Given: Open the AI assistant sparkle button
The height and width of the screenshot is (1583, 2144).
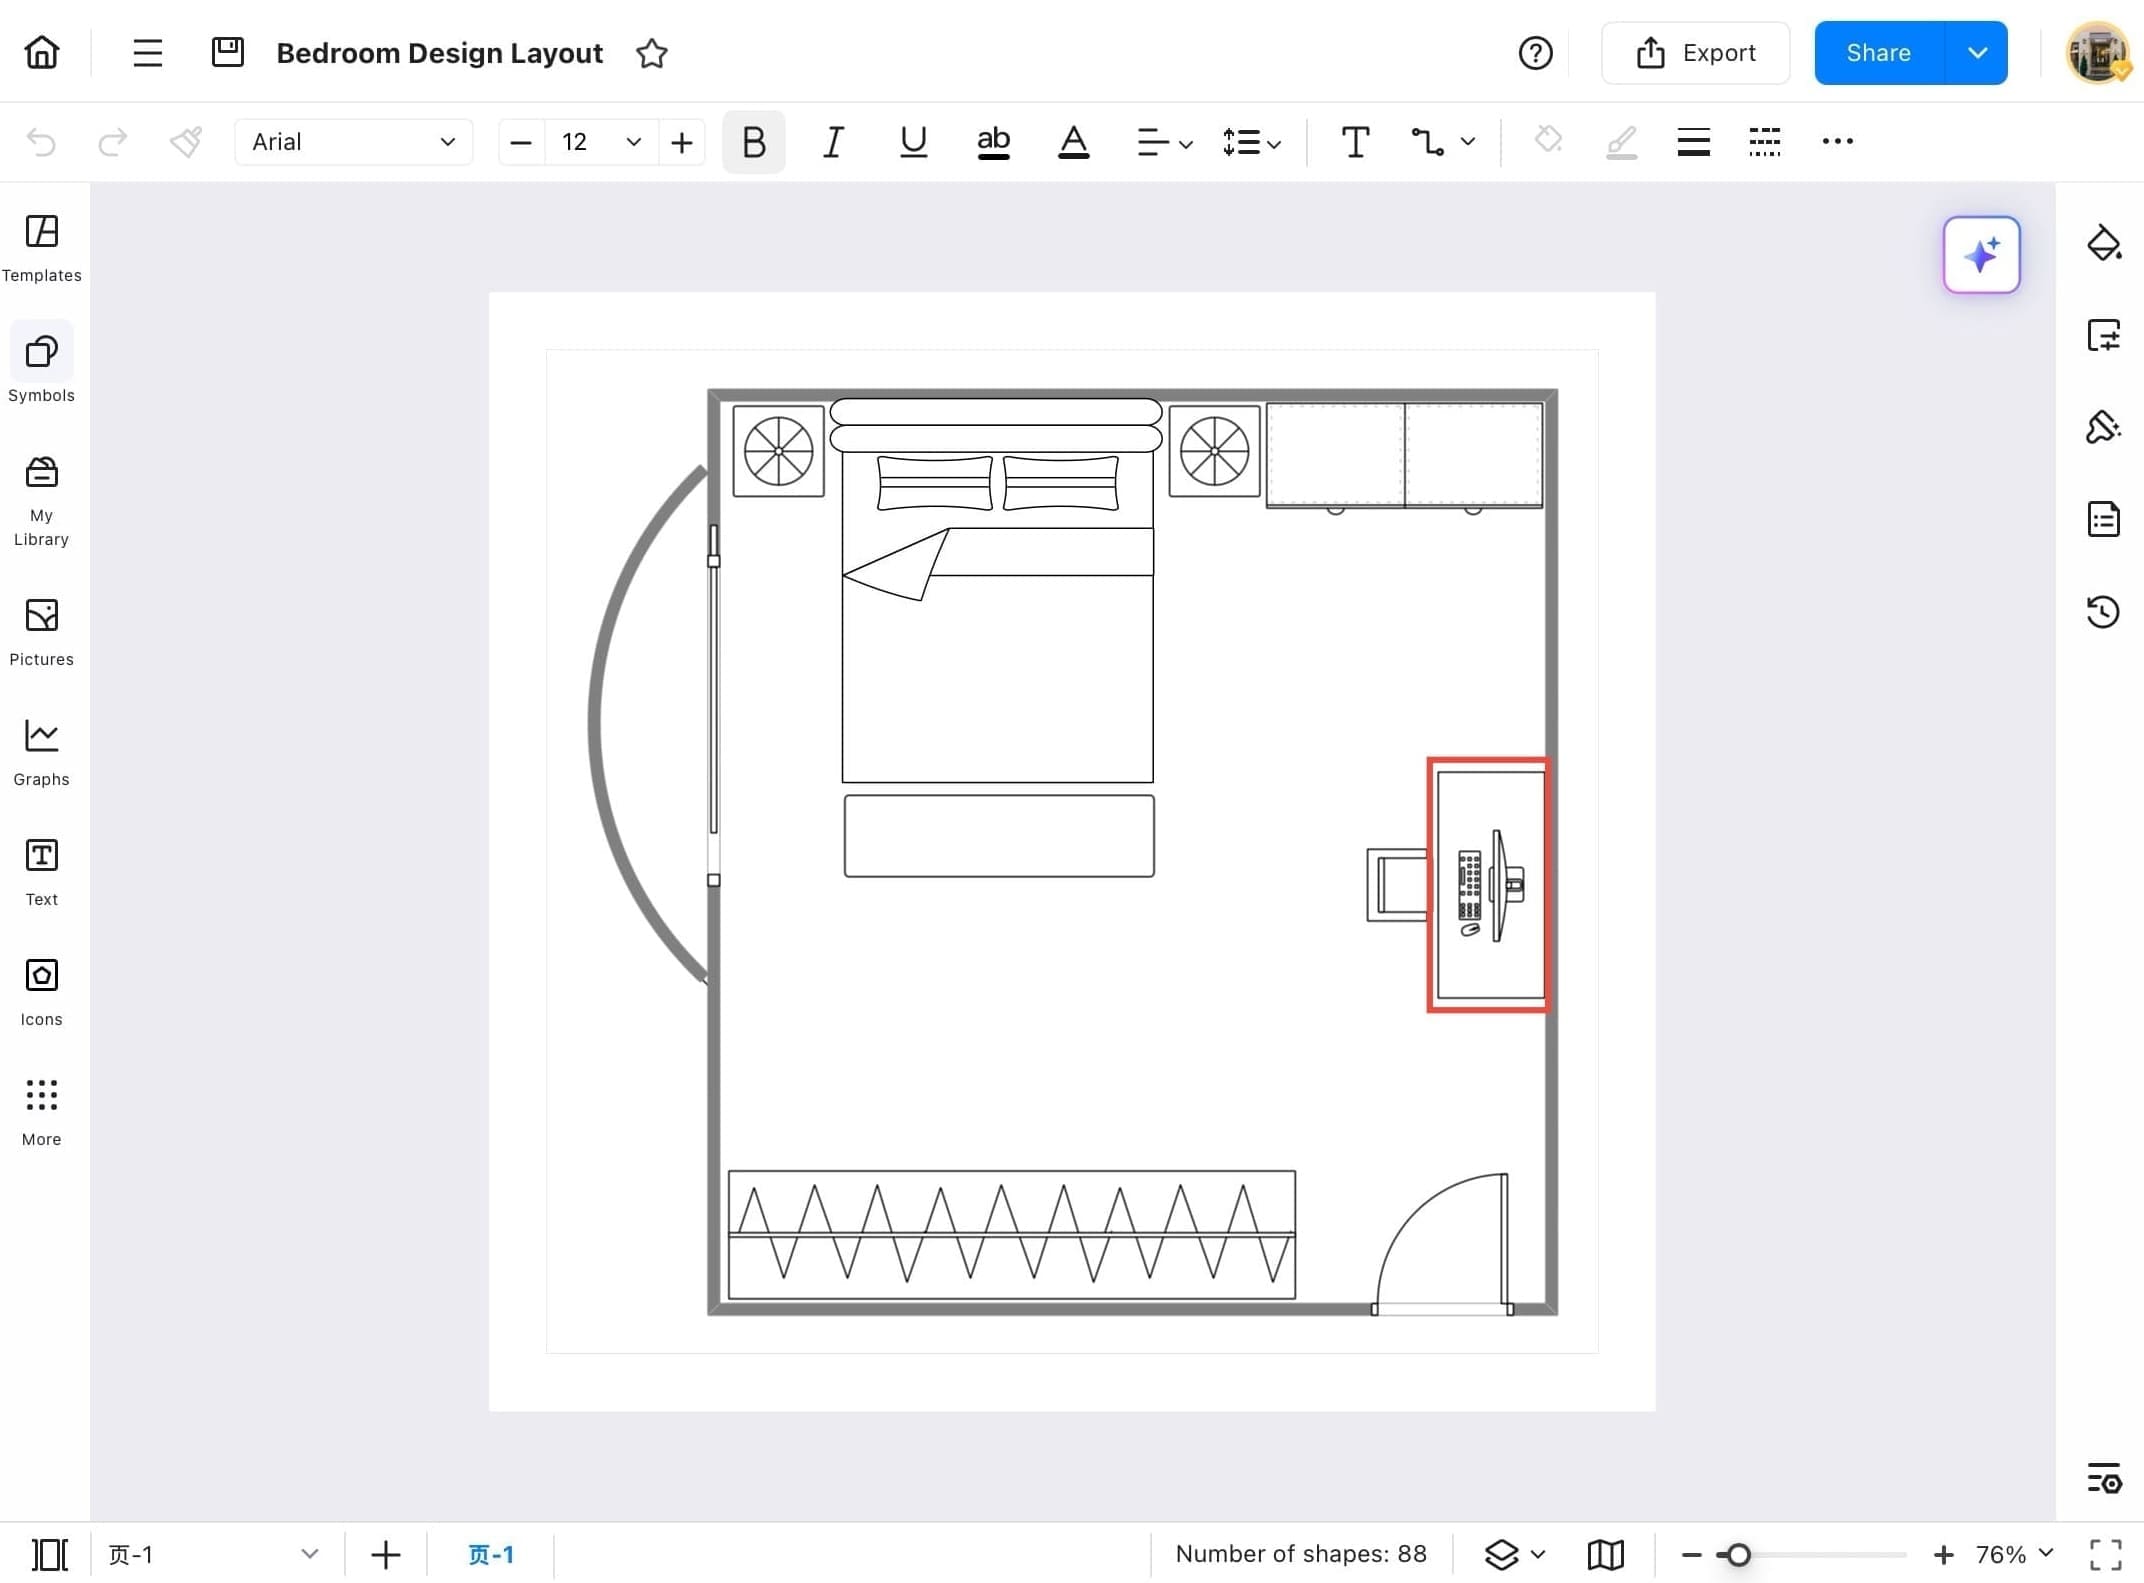Looking at the screenshot, I should point(1981,255).
